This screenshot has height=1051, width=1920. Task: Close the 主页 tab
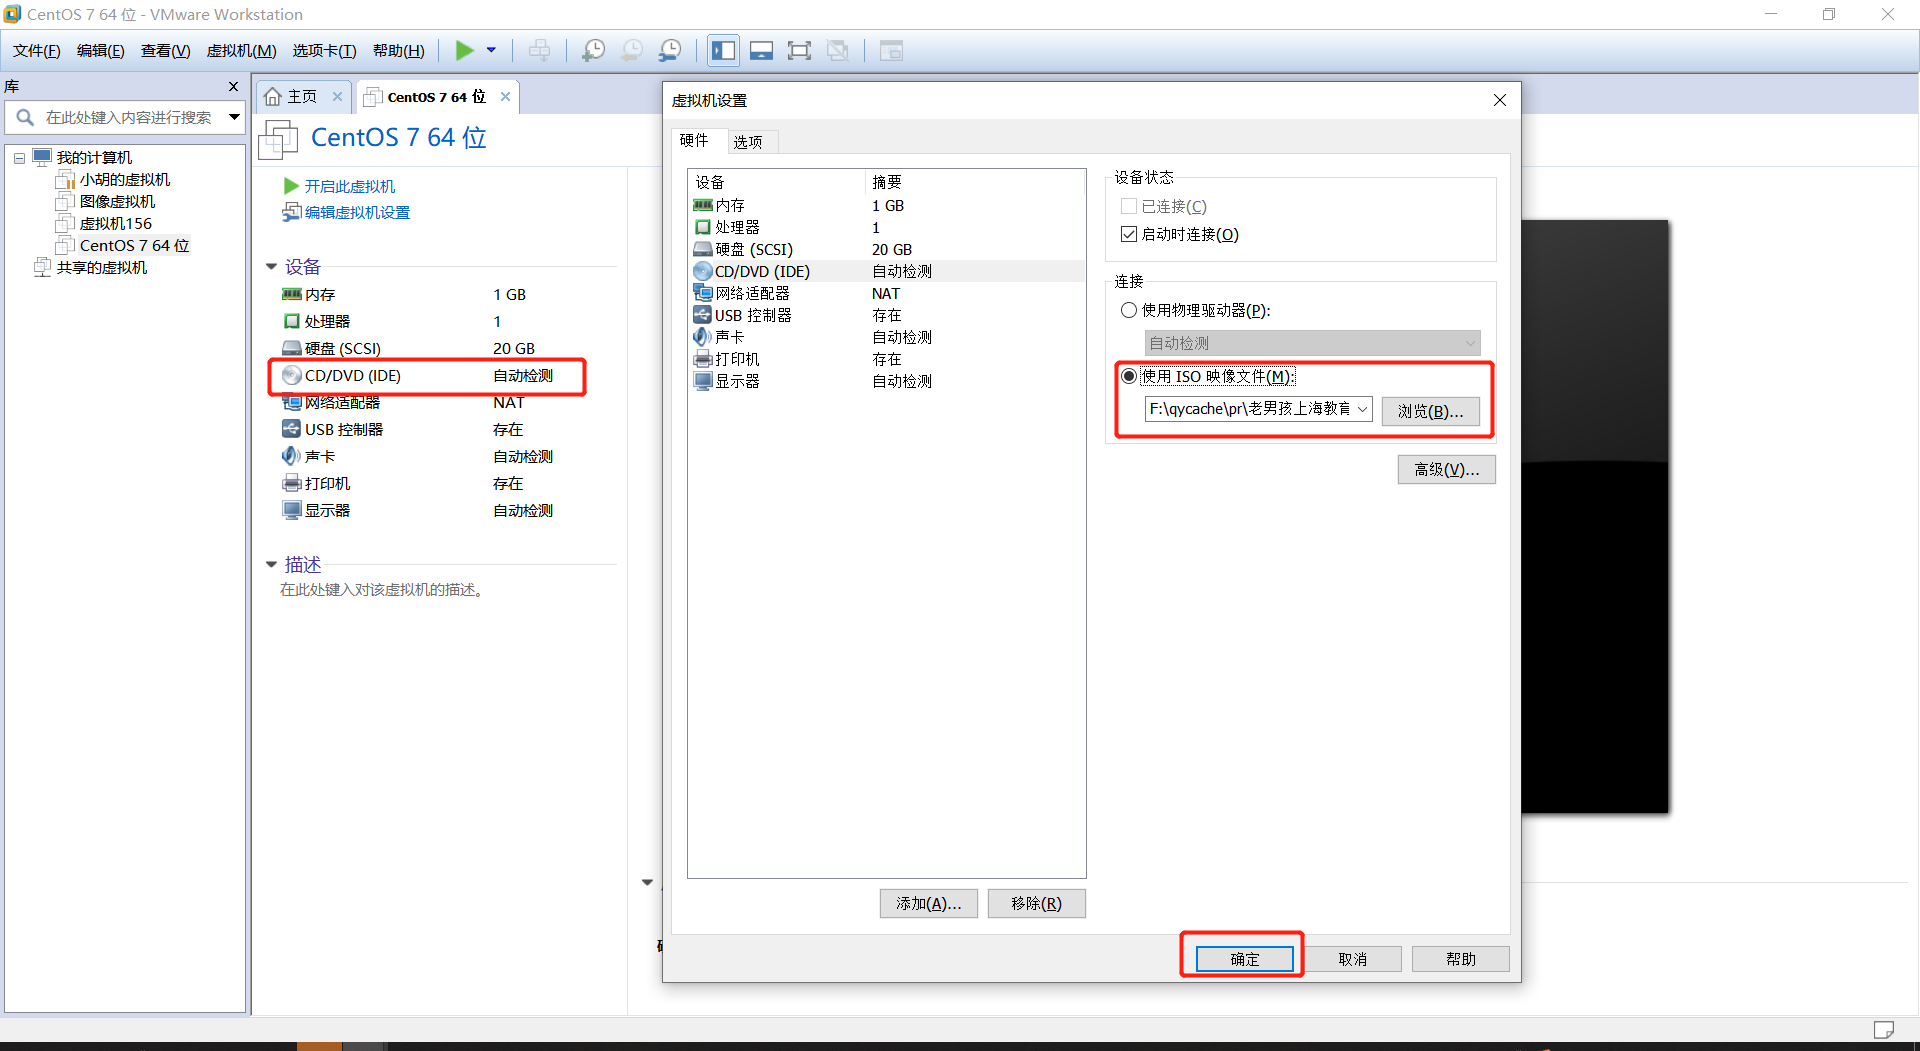coord(338,96)
